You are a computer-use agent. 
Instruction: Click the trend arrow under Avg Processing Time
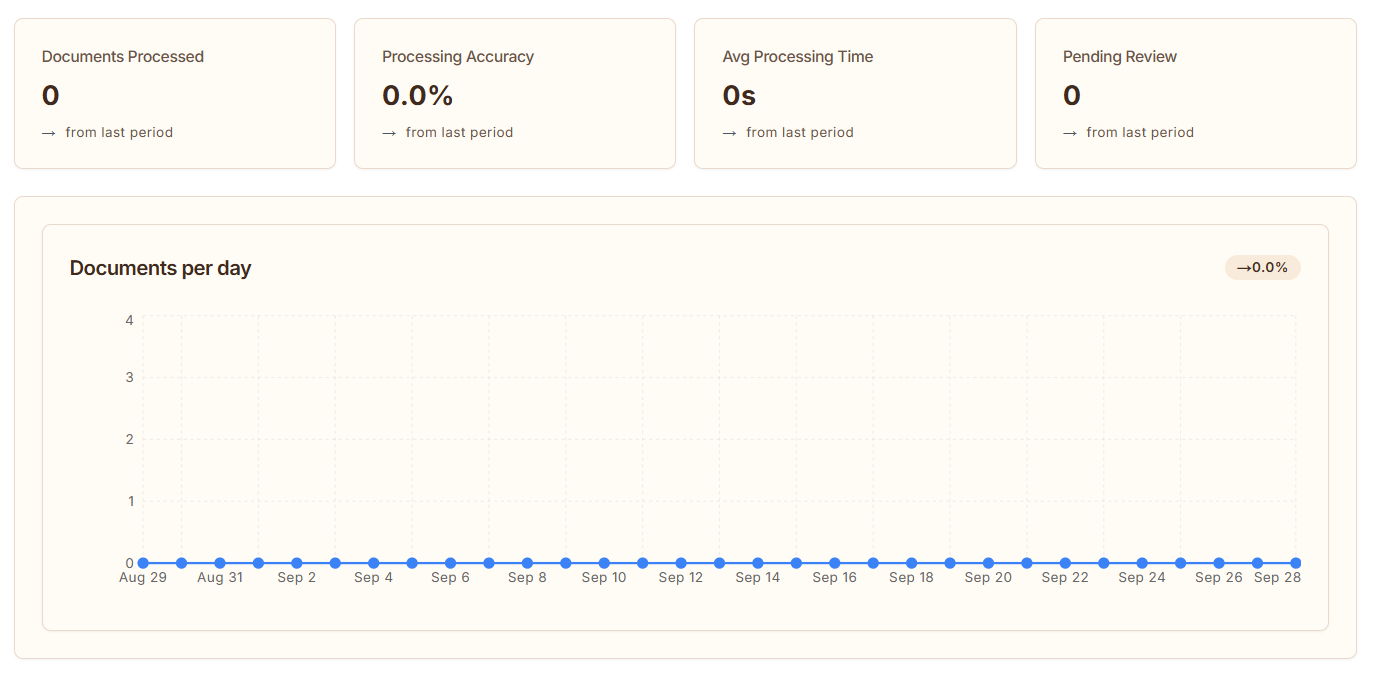point(729,133)
